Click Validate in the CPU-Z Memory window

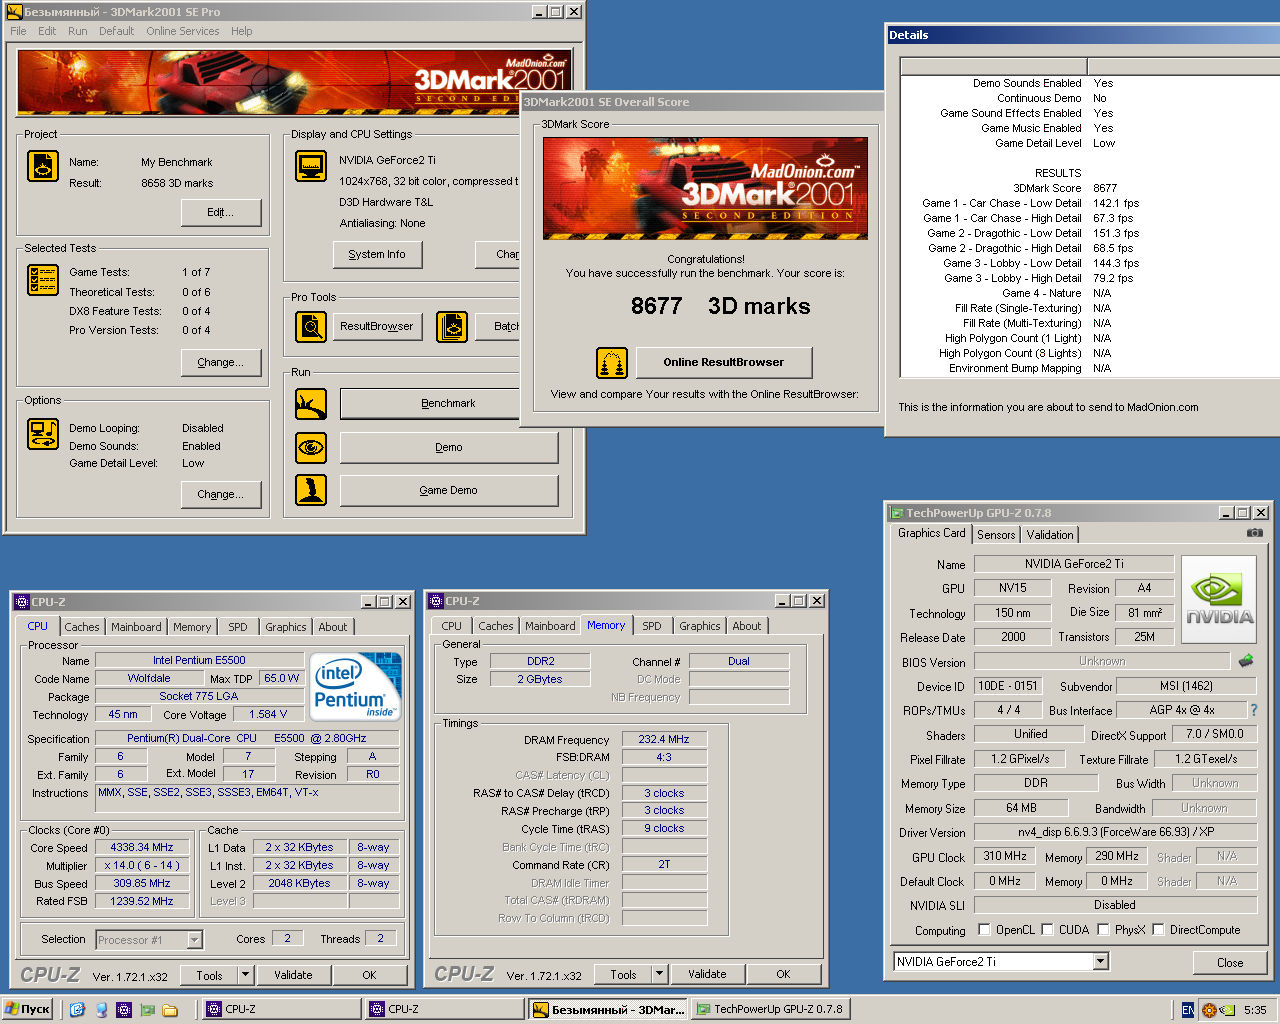click(x=707, y=974)
